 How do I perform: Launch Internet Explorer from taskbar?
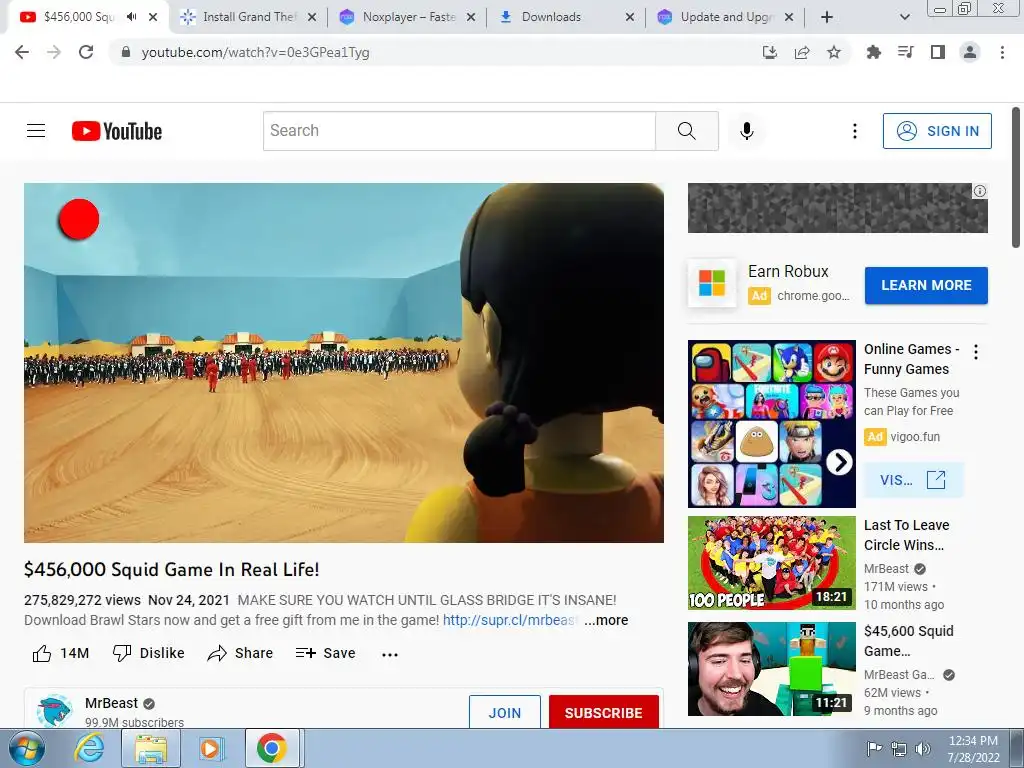tap(88, 748)
